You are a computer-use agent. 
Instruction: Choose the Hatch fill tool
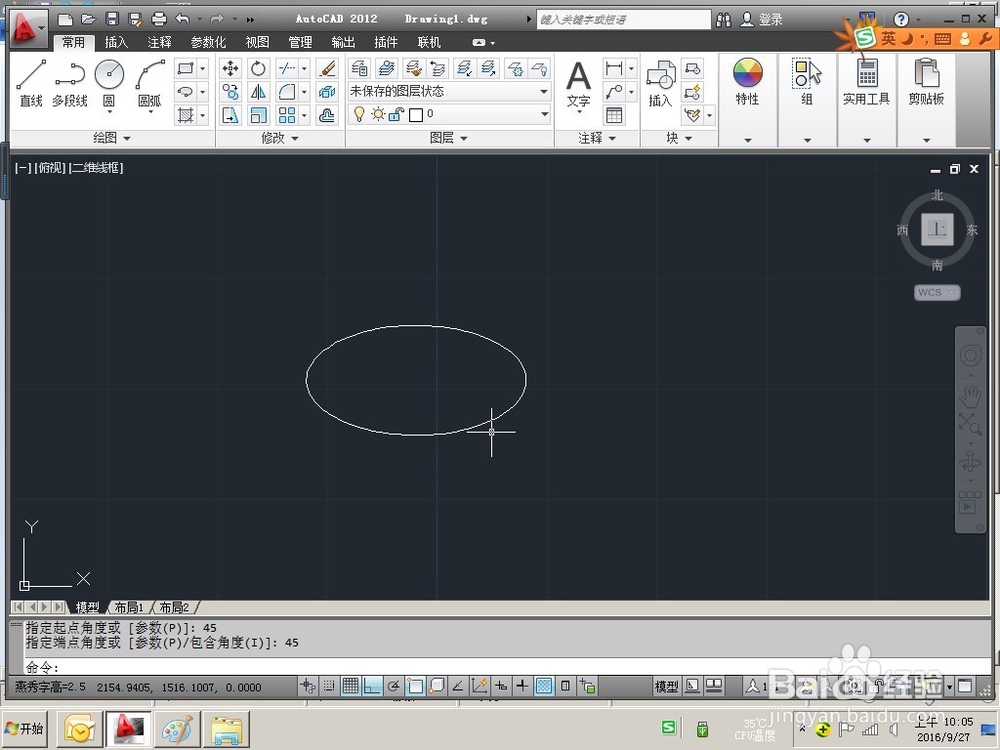185,115
